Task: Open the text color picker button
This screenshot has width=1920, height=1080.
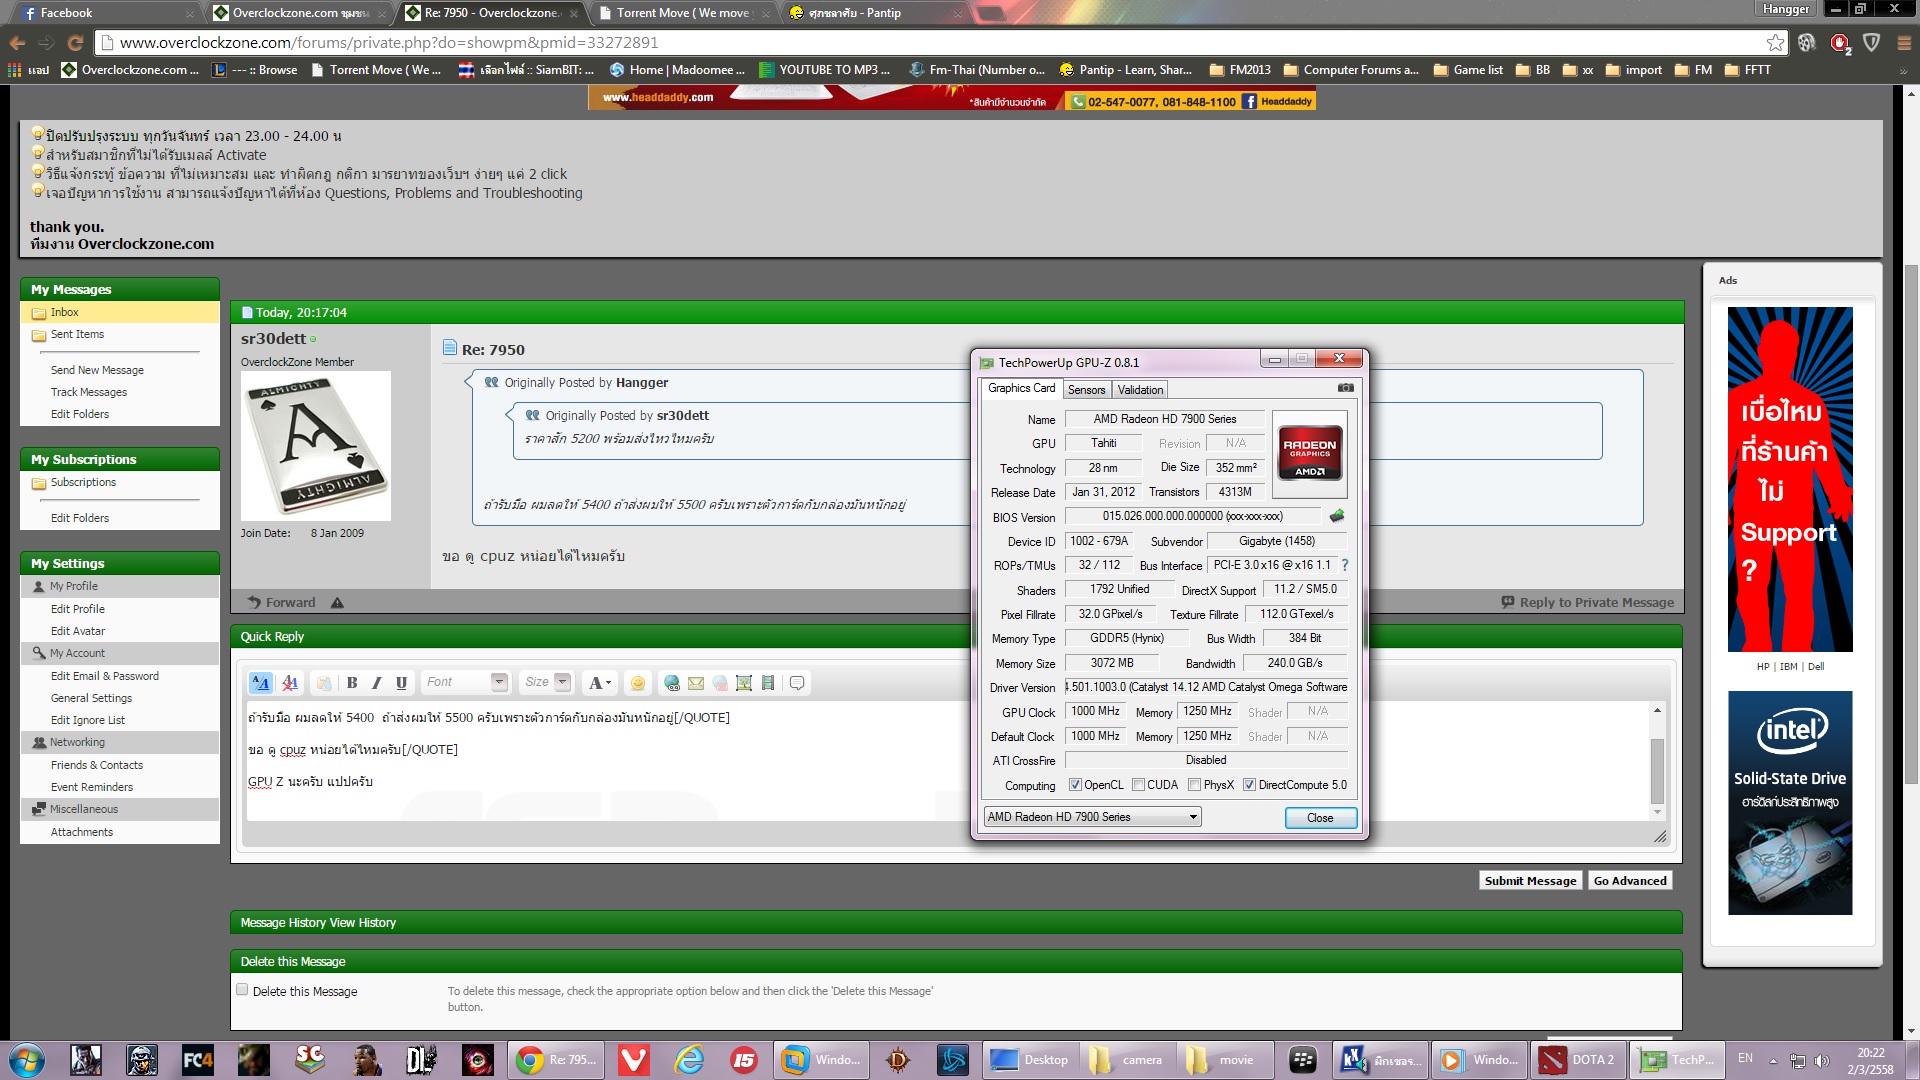Action: coord(599,683)
